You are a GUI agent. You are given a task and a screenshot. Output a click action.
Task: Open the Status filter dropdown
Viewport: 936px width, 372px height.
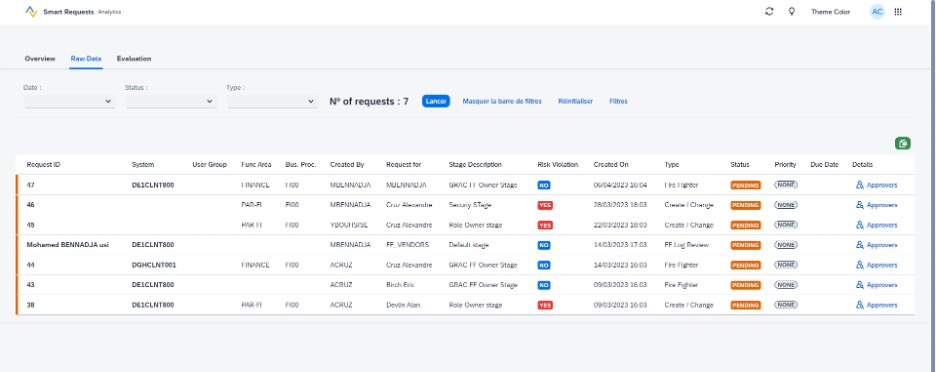(x=171, y=102)
